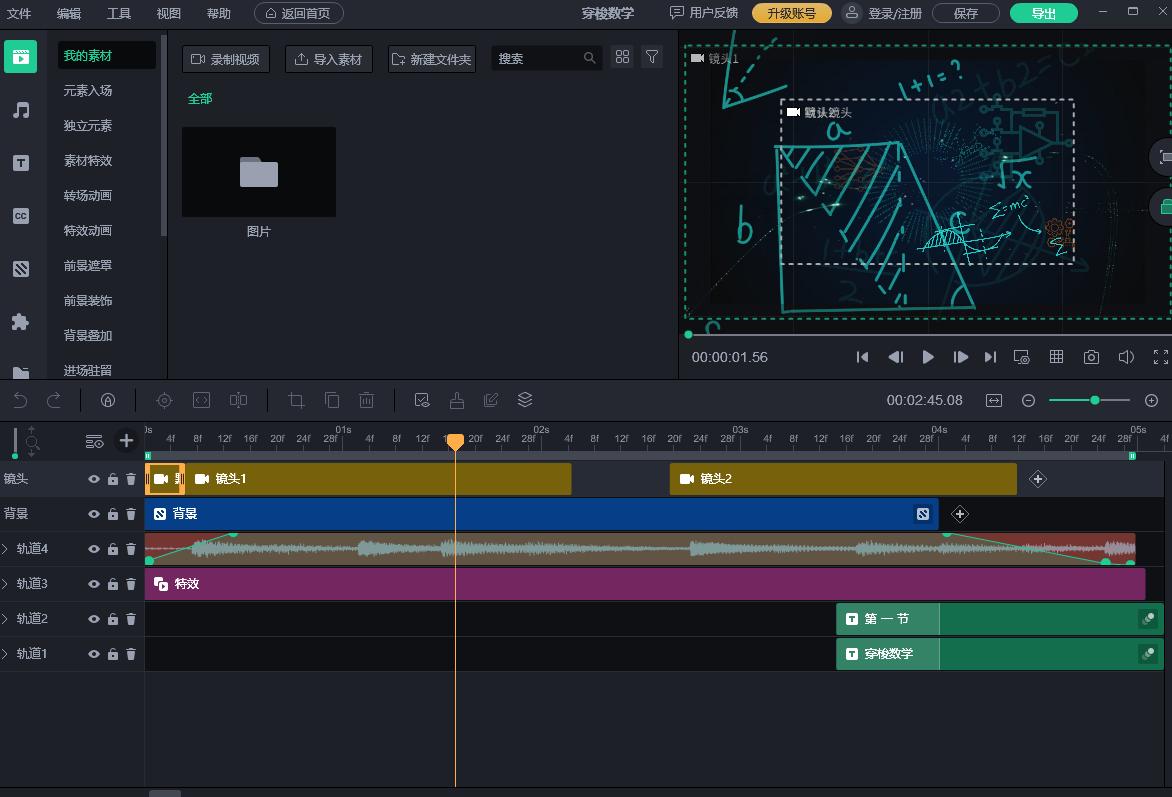Click the crop tool icon

[296, 400]
